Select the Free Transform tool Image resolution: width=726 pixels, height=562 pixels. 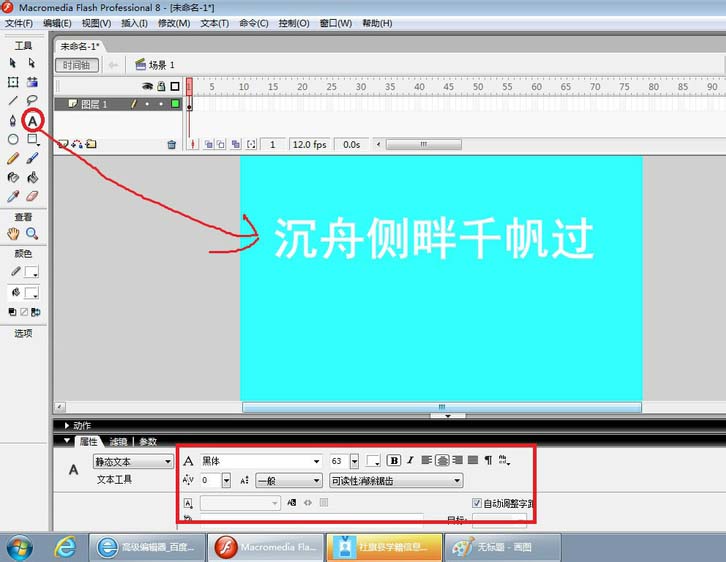click(13, 82)
